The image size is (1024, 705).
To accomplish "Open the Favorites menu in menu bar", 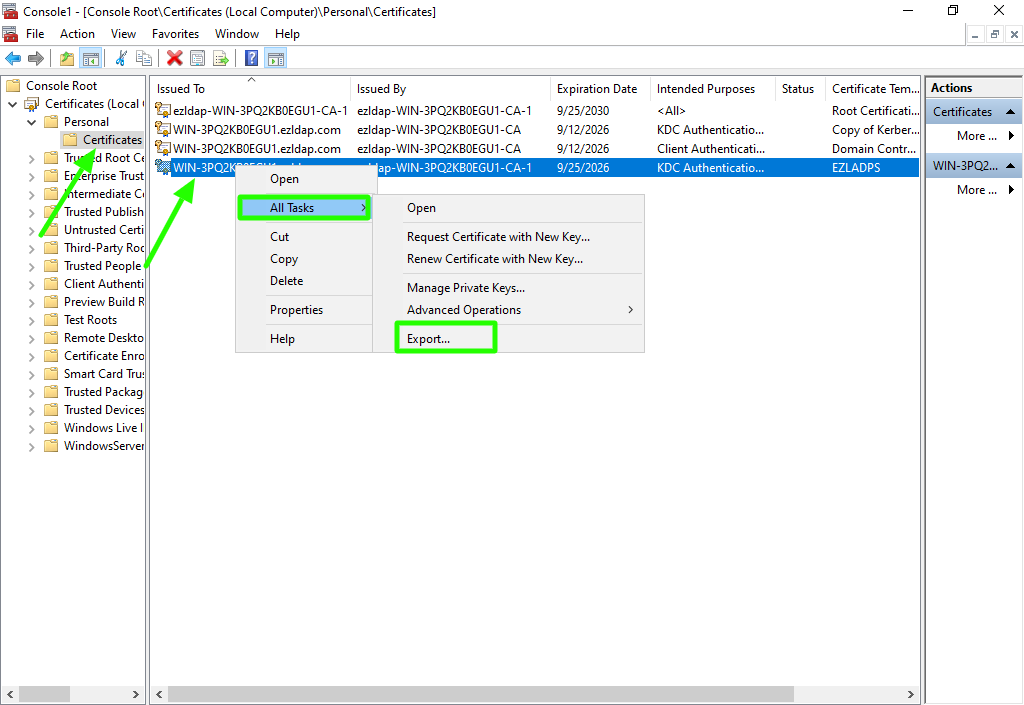I will pos(175,34).
